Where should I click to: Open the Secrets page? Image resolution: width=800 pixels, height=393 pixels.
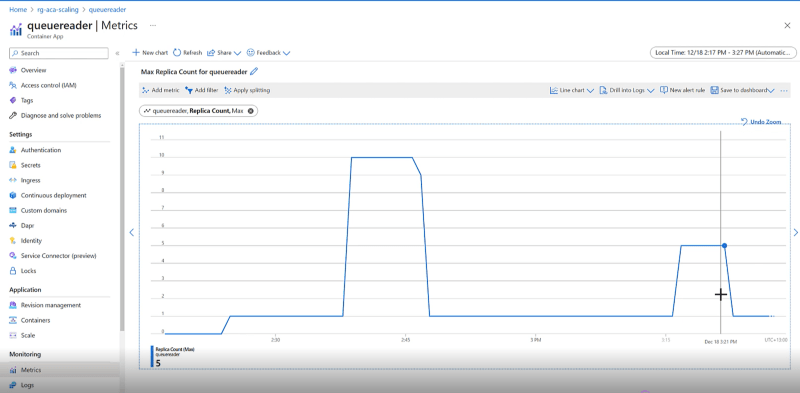(x=31, y=165)
